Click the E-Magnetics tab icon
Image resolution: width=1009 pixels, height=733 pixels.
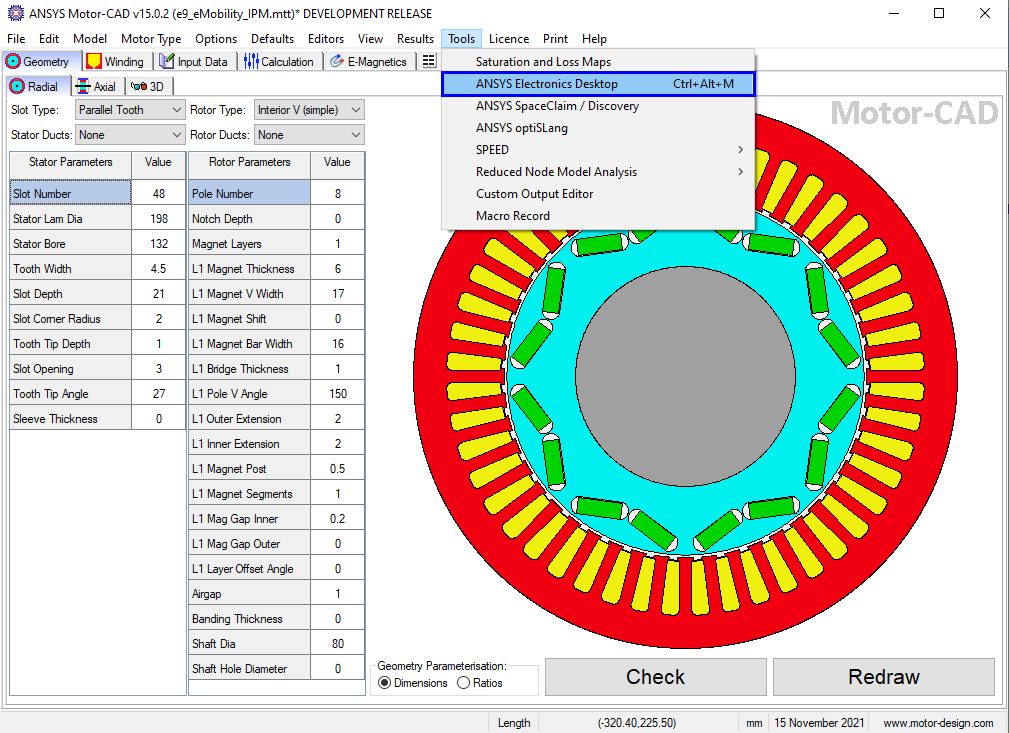click(x=337, y=62)
